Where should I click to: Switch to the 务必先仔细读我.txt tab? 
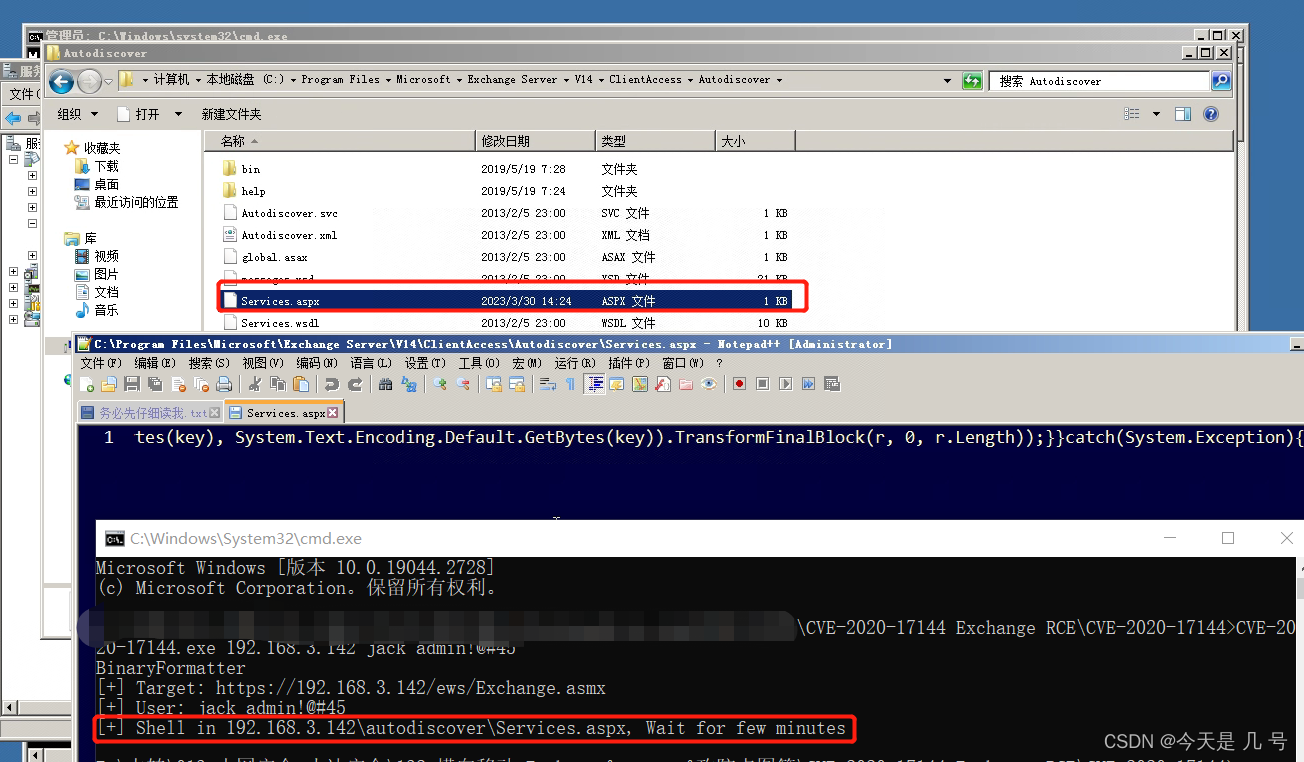click(x=150, y=412)
